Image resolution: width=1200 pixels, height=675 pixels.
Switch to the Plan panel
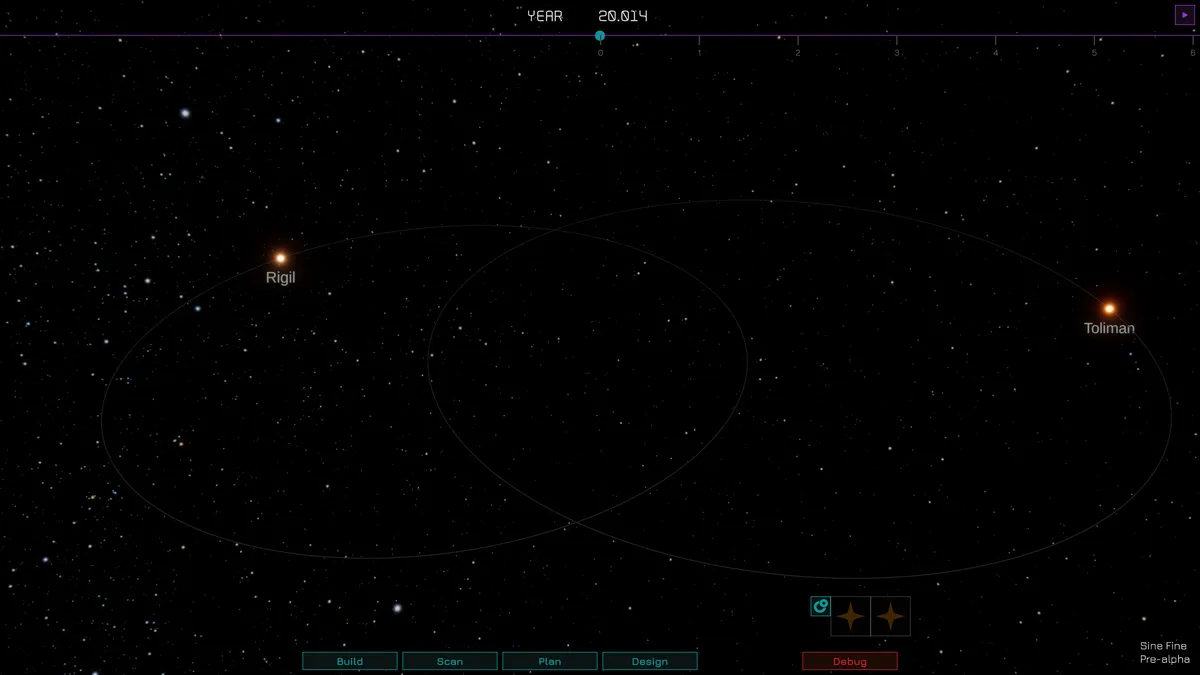point(550,661)
